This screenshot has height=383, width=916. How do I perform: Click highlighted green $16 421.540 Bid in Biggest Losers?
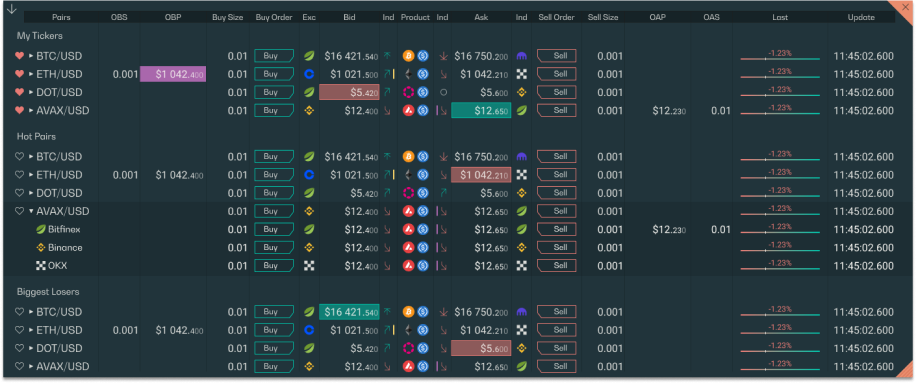pos(349,312)
